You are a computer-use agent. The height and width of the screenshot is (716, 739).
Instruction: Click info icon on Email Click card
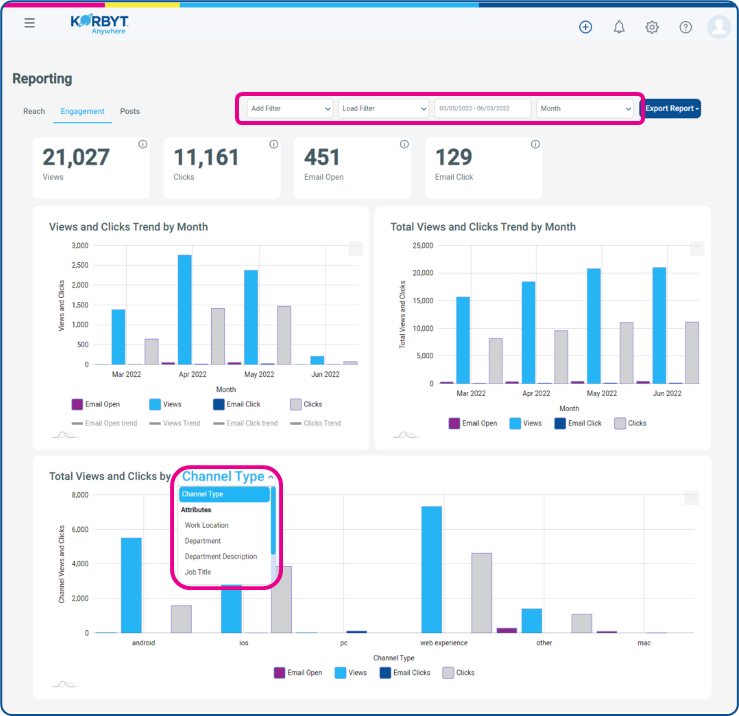coord(535,144)
